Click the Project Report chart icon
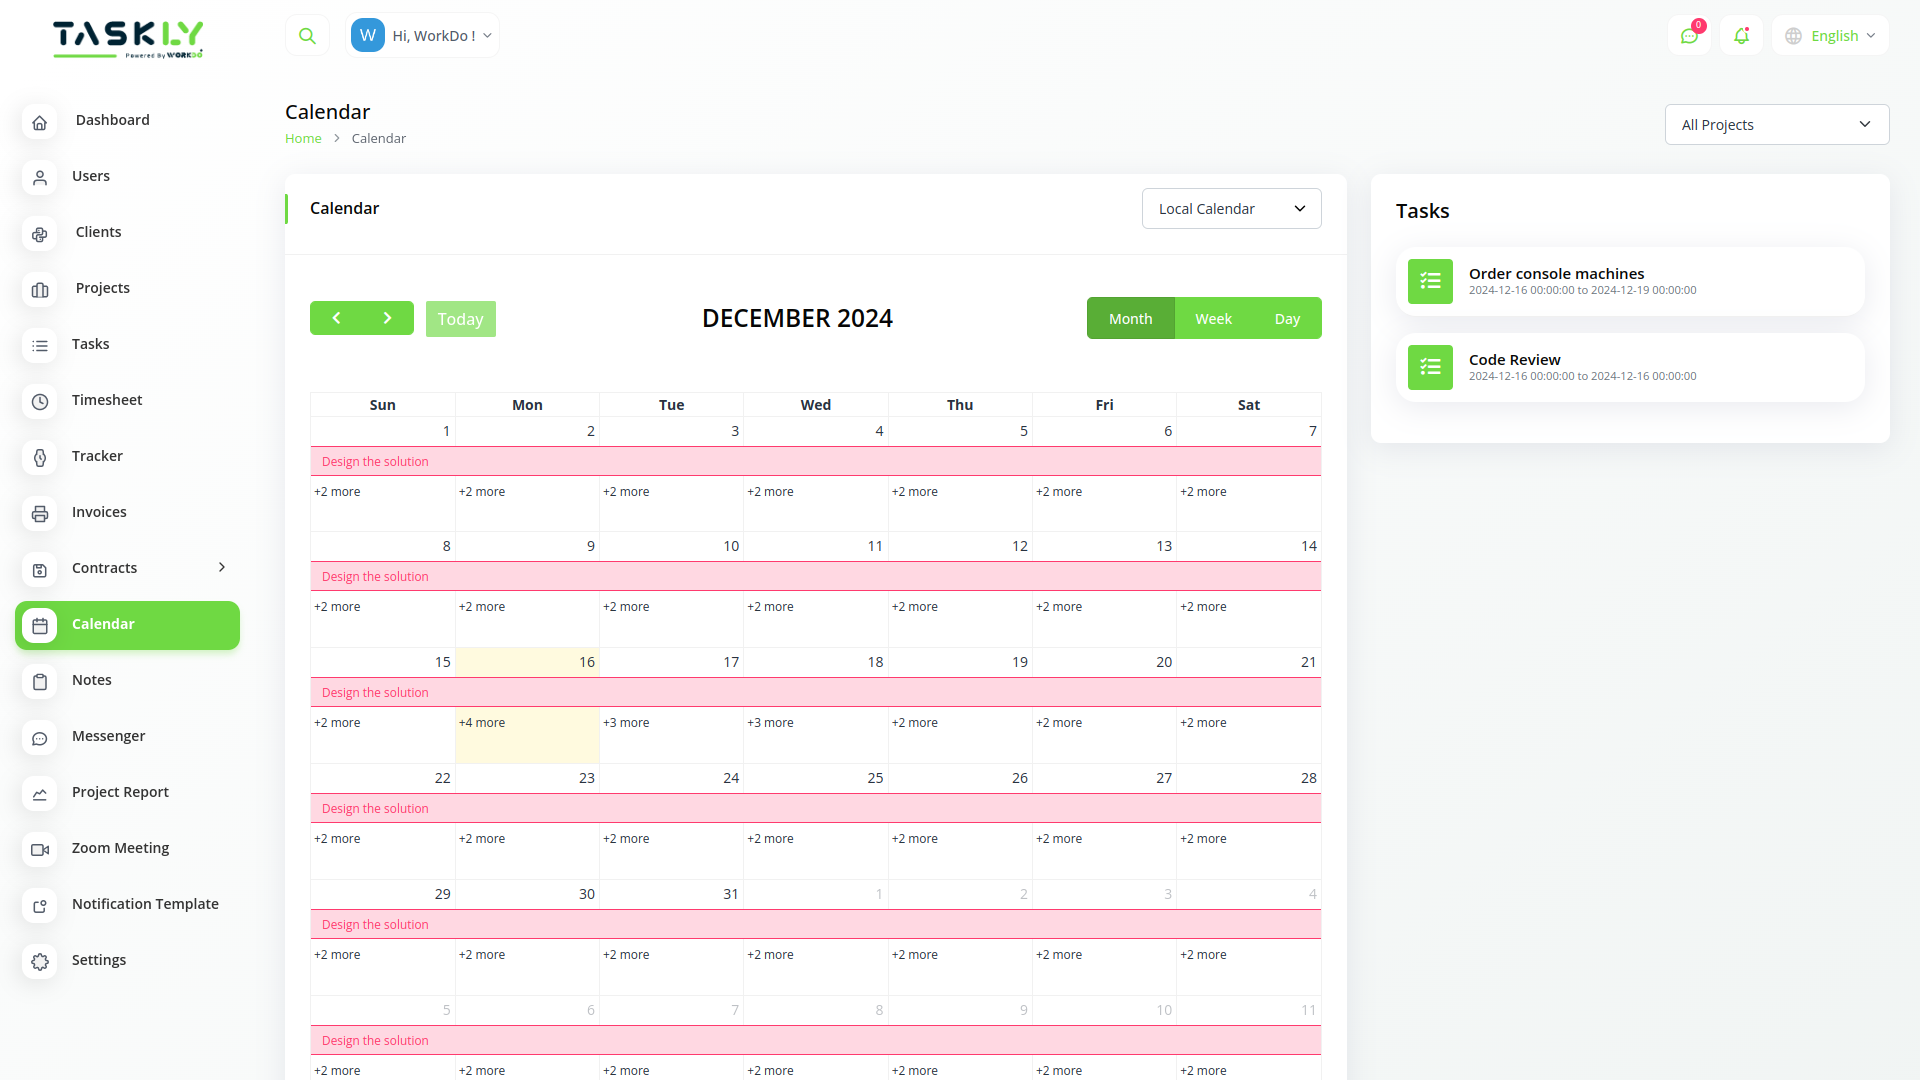This screenshot has width=1920, height=1080. point(39,794)
